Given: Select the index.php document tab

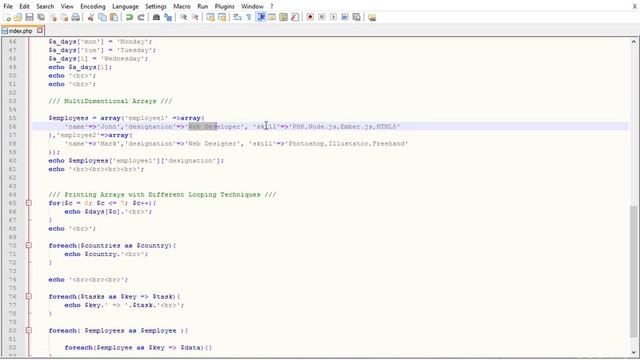Looking at the screenshot, I should tap(20, 31).
